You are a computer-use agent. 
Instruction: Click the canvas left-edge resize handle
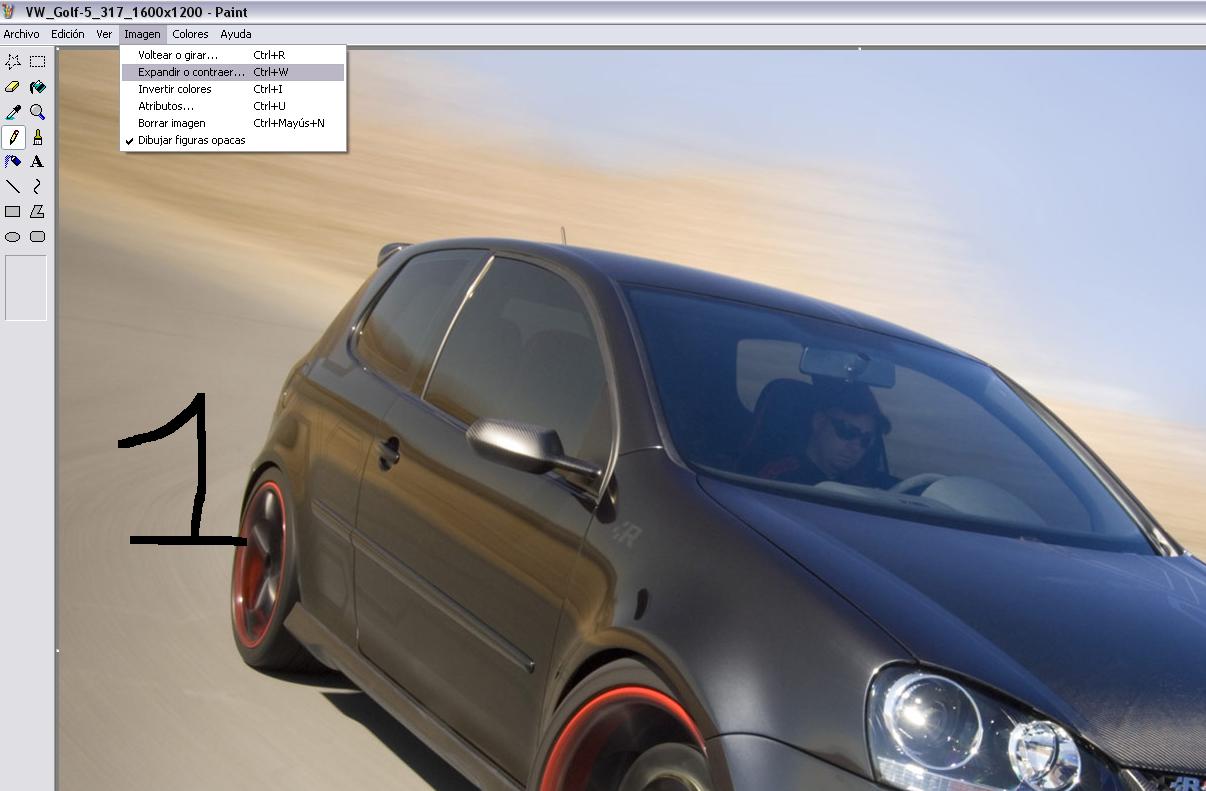pyautogui.click(x=58, y=651)
